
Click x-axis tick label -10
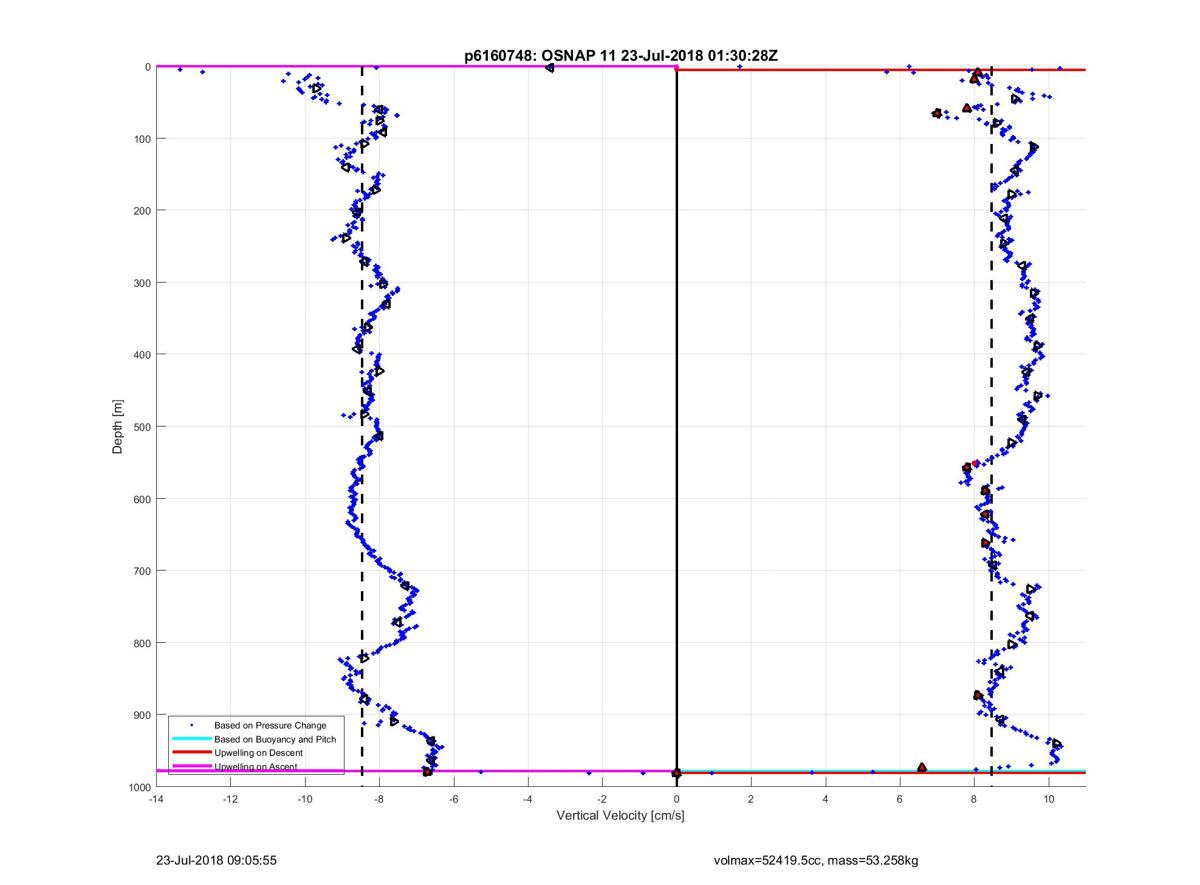(304, 799)
